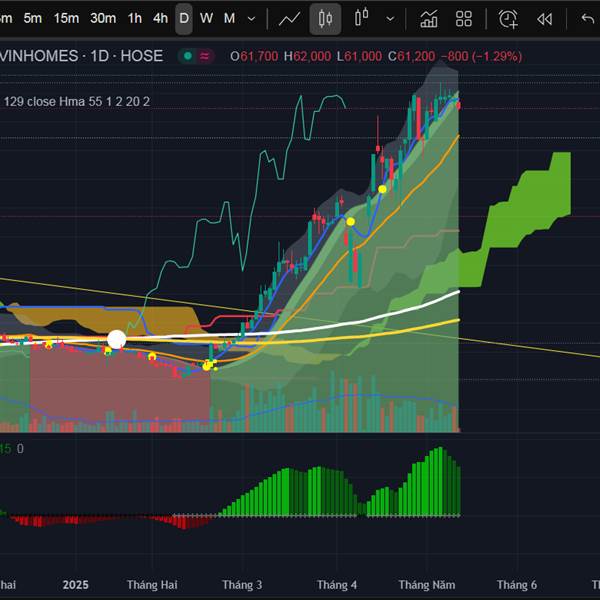Select the 15m timeframe
This screenshot has width=600, height=600.
[66, 18]
